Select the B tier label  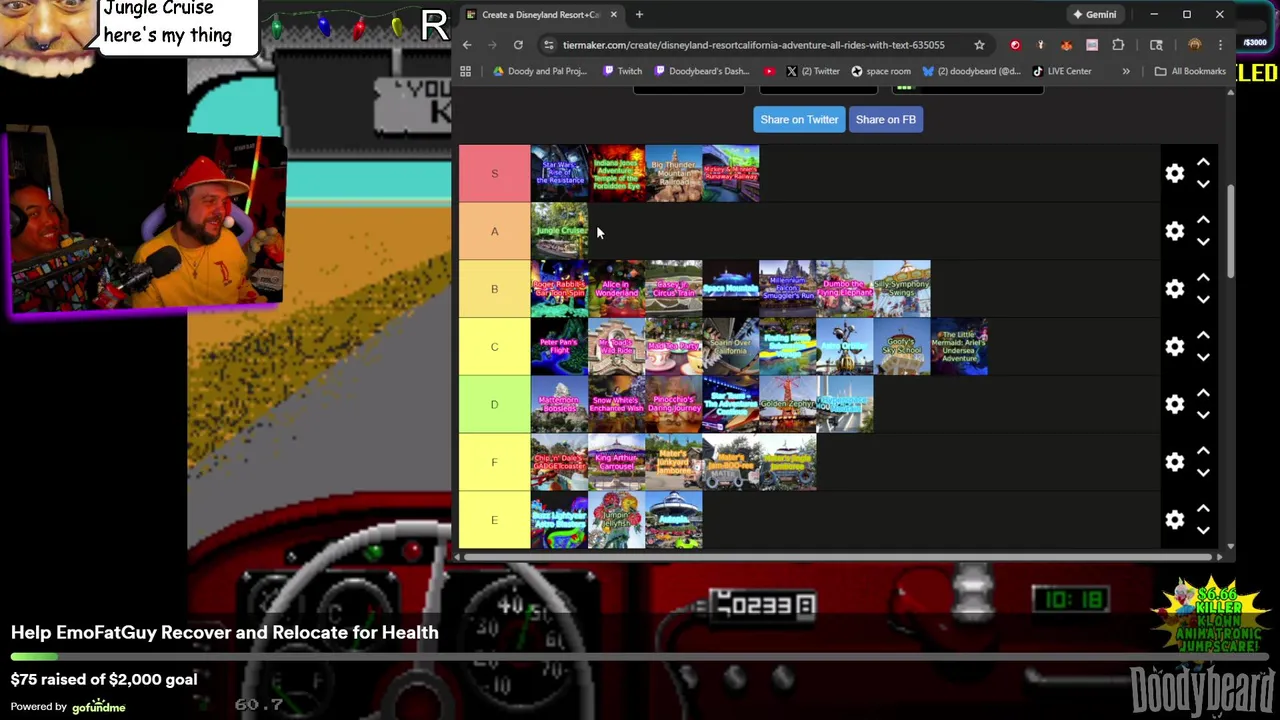pyautogui.click(x=494, y=289)
